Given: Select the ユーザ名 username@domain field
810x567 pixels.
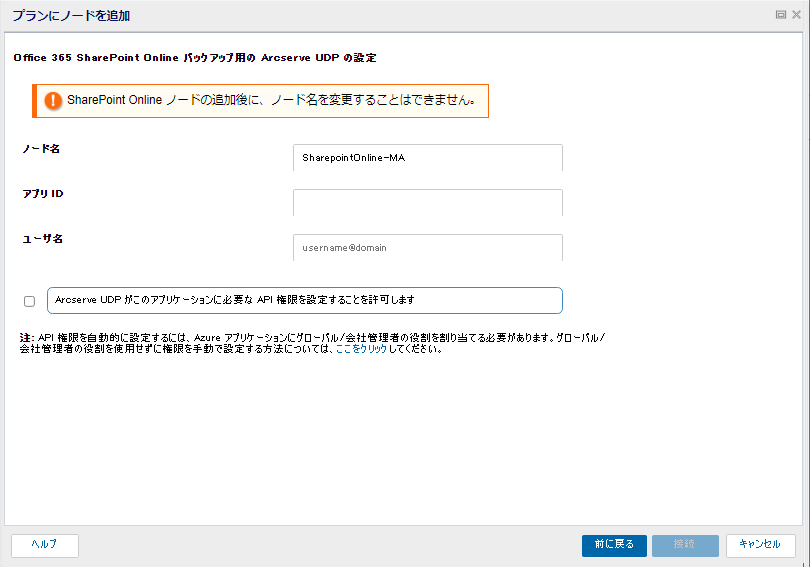Looking at the screenshot, I should (x=428, y=247).
